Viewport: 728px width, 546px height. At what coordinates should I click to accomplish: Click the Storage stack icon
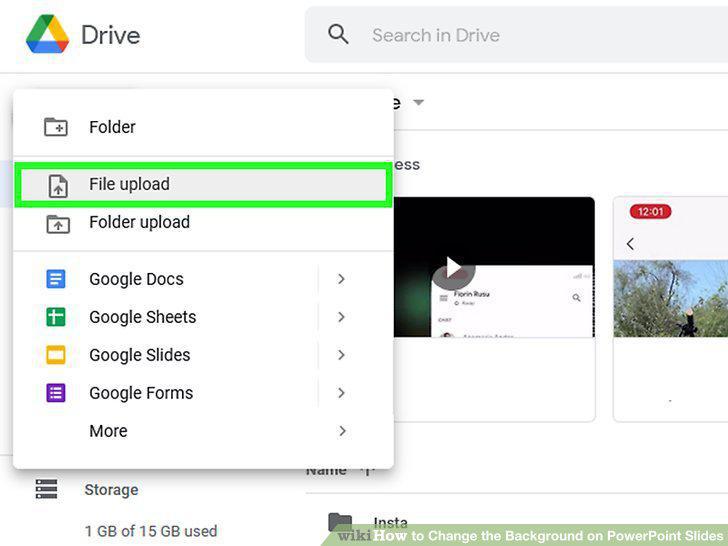point(46,489)
